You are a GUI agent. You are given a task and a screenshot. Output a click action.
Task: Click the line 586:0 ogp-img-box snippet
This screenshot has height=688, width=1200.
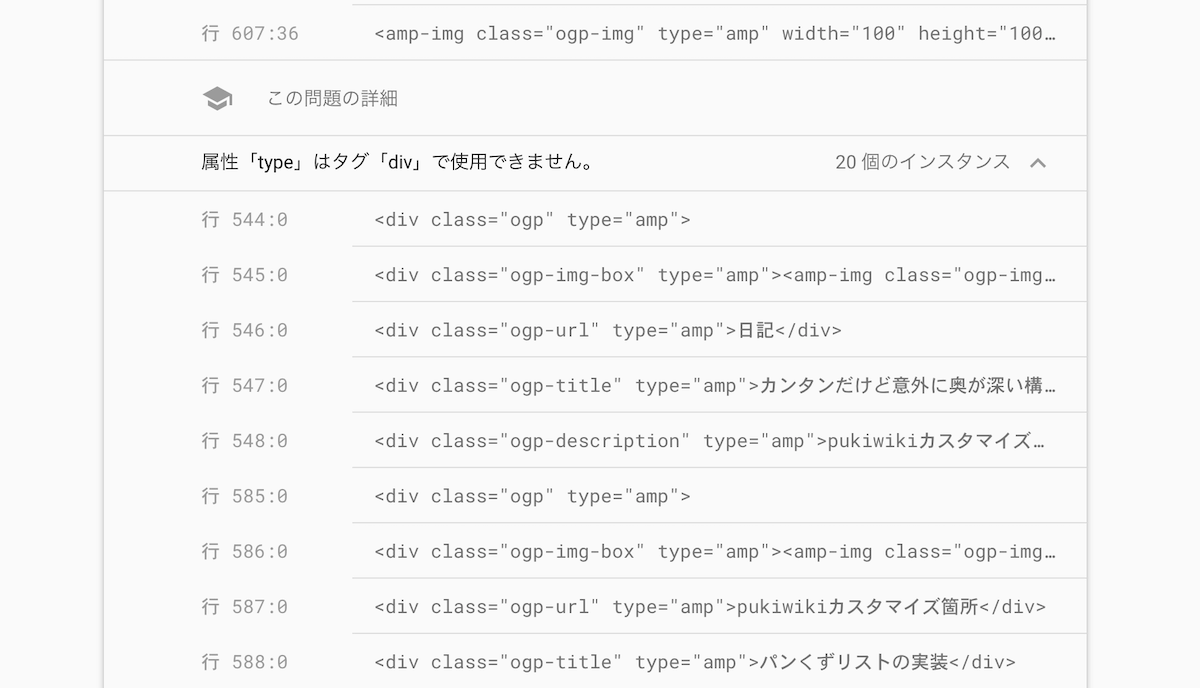(x=600, y=550)
